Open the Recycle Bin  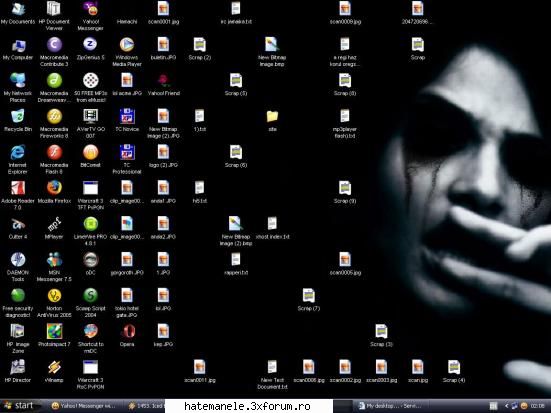pos(18,120)
